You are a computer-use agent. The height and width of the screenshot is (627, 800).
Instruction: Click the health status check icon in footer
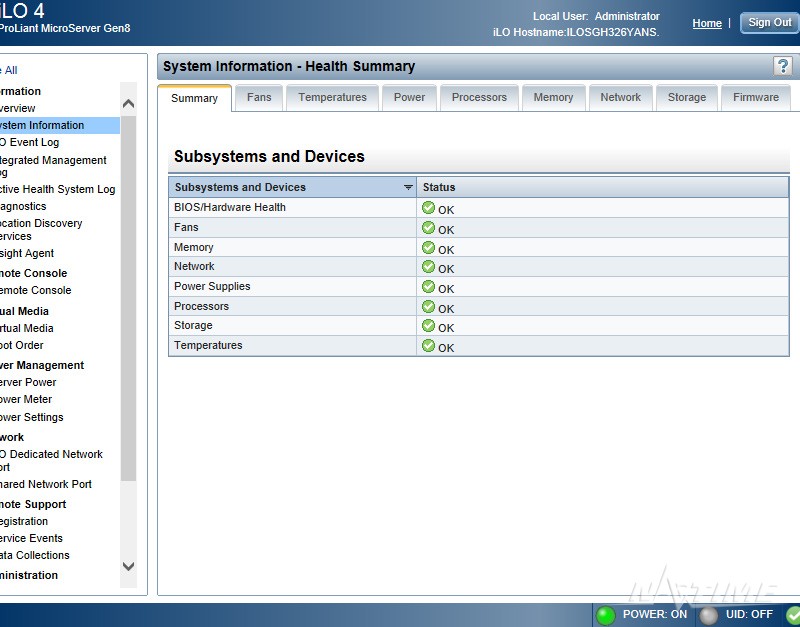click(793, 615)
